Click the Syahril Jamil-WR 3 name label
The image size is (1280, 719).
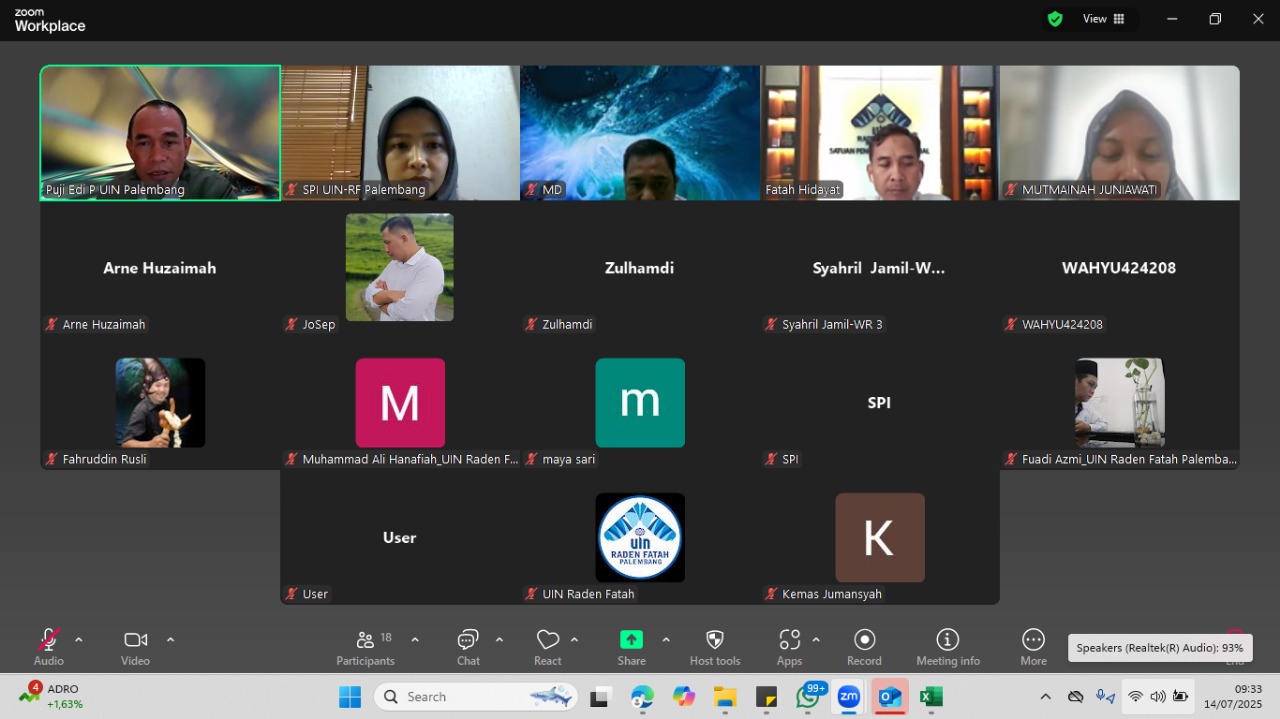pos(832,324)
